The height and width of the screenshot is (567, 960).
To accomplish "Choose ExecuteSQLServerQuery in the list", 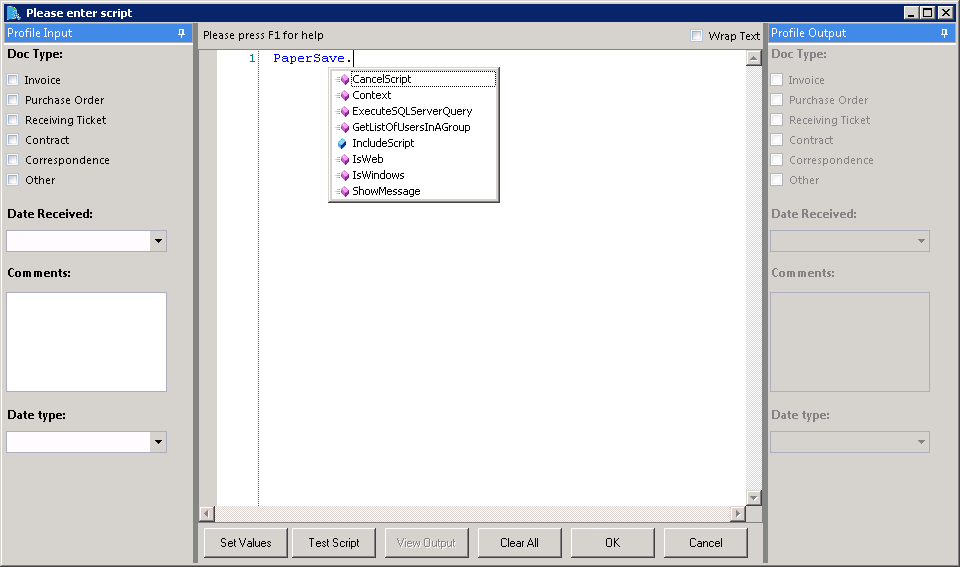I will click(x=414, y=111).
